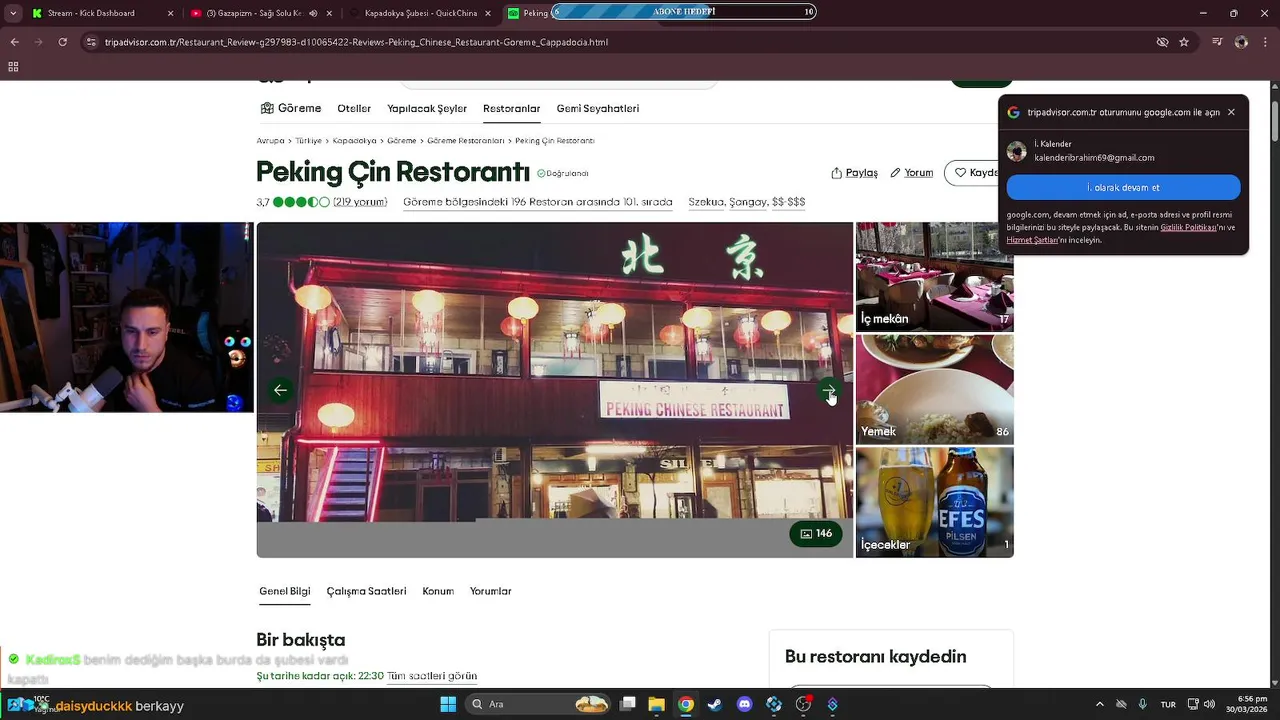Click TUR keyboard language indicator
This screenshot has width=1280, height=720.
pyautogui.click(x=1168, y=704)
